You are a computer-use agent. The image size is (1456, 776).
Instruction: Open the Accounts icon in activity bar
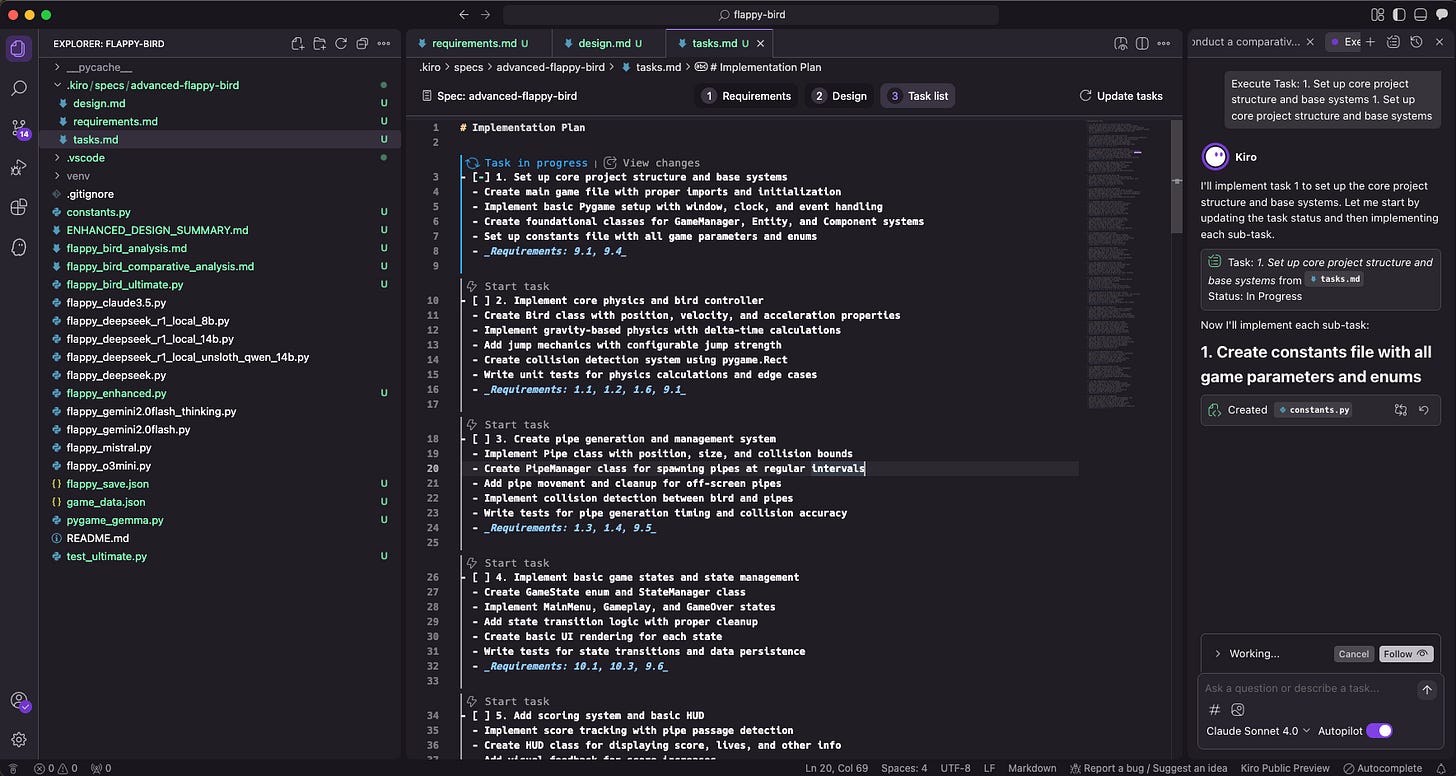19,701
